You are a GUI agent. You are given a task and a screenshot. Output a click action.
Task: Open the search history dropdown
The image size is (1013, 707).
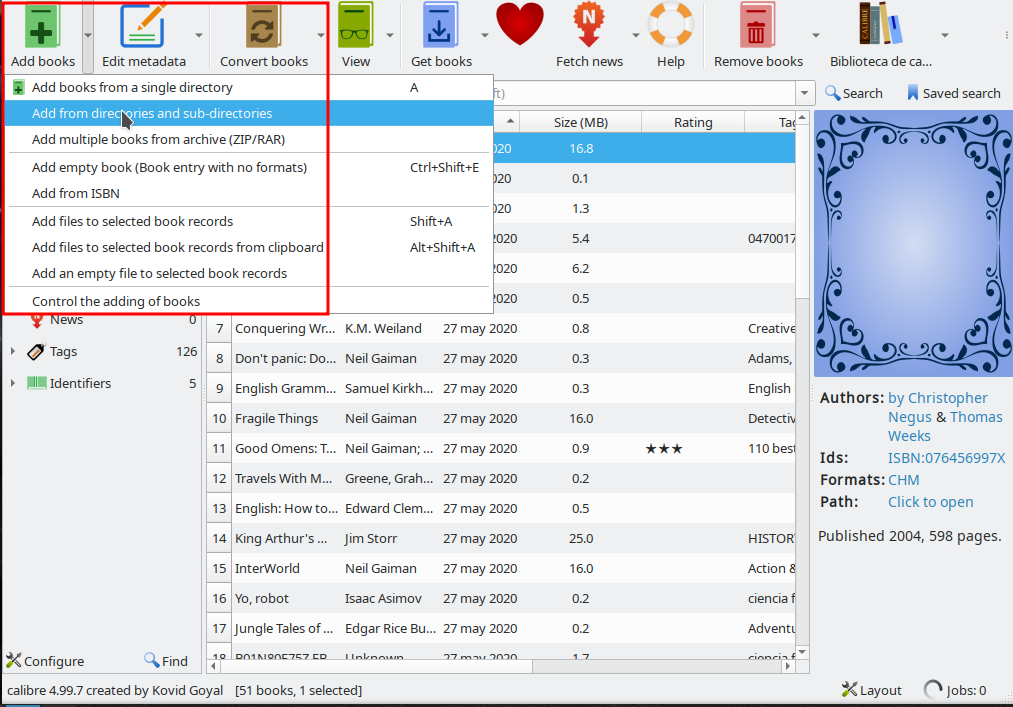click(804, 93)
